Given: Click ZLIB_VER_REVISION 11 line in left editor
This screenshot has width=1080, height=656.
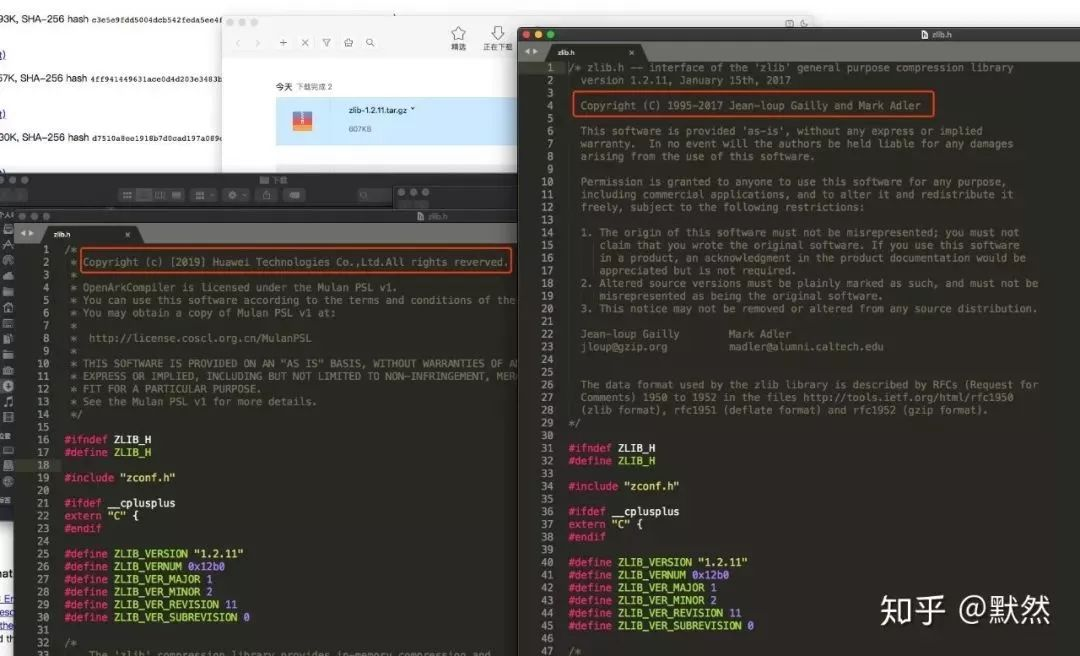Looking at the screenshot, I should pos(151,604).
